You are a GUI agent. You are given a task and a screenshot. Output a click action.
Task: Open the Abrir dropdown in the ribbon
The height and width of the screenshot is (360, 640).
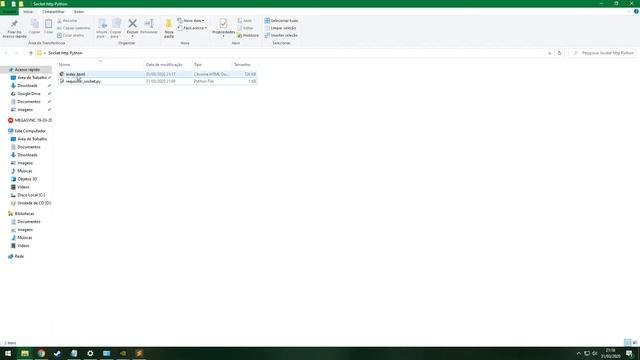(245, 20)
